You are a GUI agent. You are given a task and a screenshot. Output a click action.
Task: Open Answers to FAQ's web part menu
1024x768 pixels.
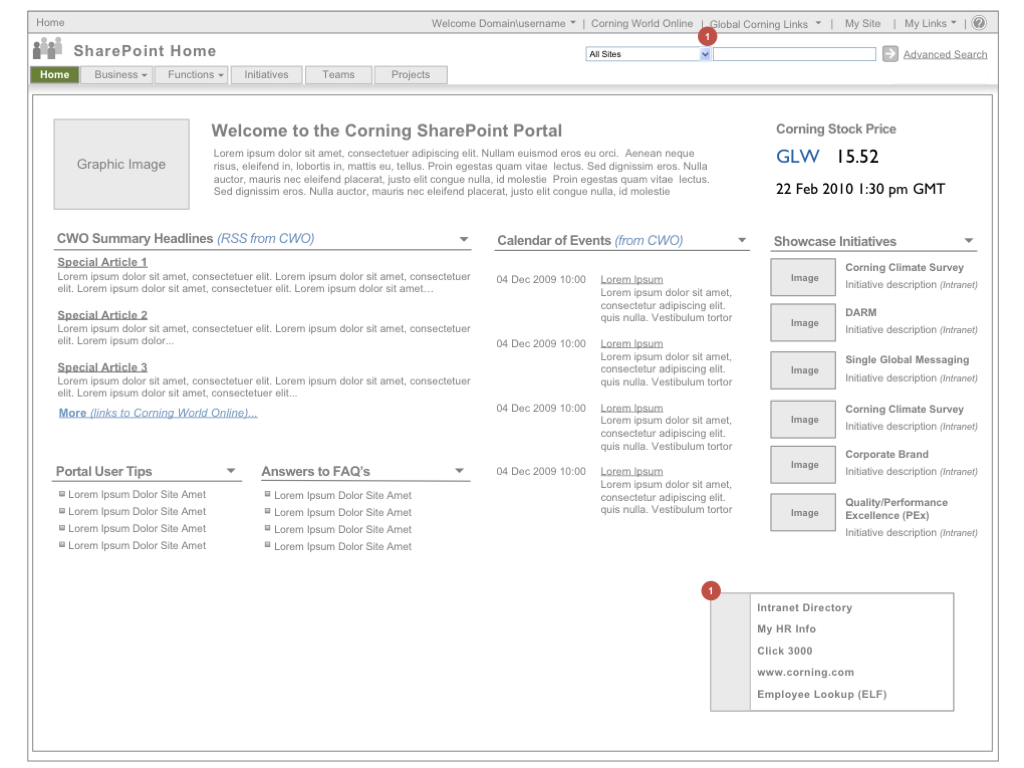click(460, 471)
